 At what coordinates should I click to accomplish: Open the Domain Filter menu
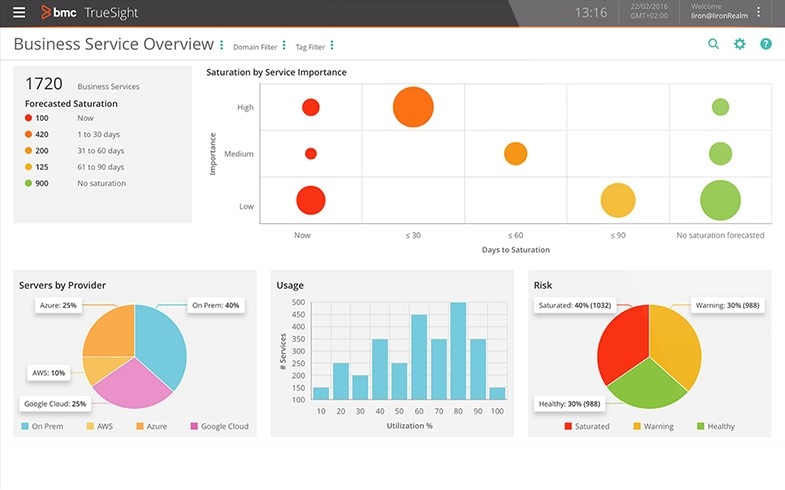tap(284, 46)
